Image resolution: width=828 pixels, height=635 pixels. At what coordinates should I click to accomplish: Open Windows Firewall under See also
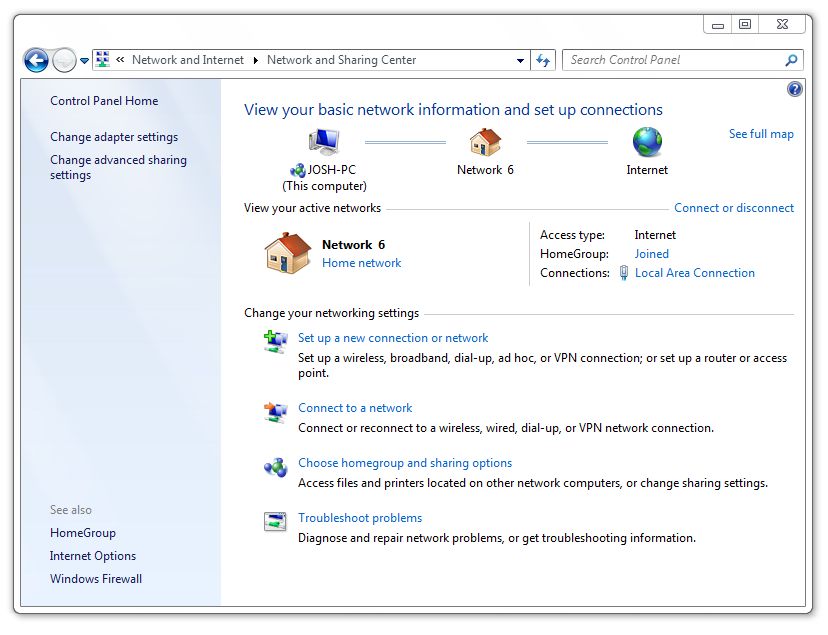[x=96, y=579]
